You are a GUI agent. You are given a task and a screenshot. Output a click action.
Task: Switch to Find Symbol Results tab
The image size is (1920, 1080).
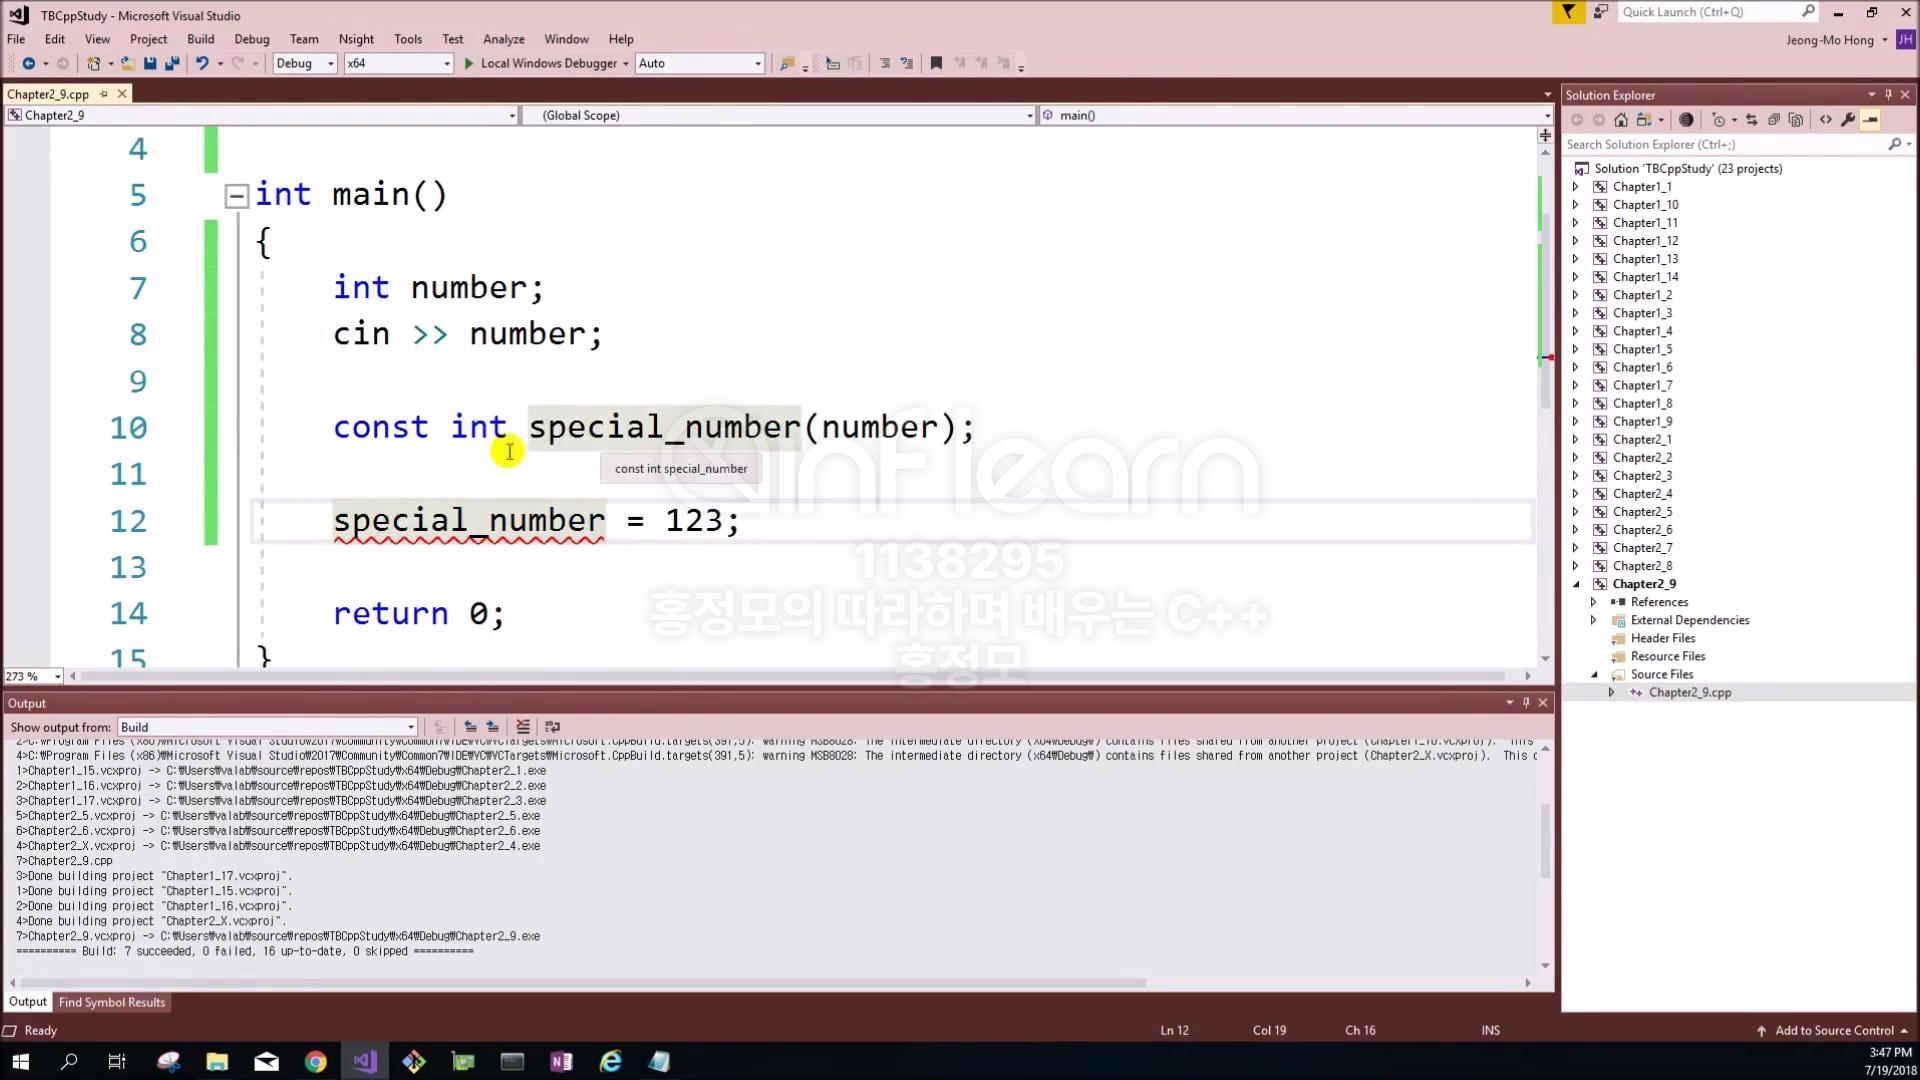pos(112,1002)
